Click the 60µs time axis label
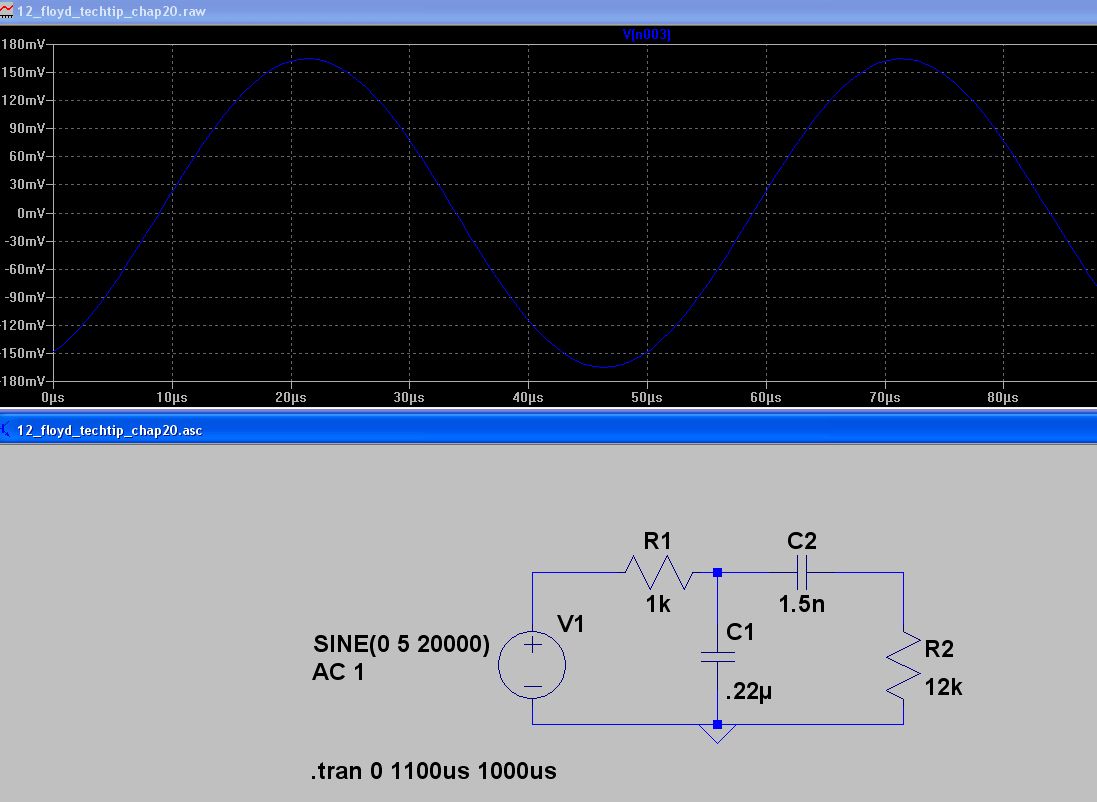1097x802 pixels. [765, 398]
